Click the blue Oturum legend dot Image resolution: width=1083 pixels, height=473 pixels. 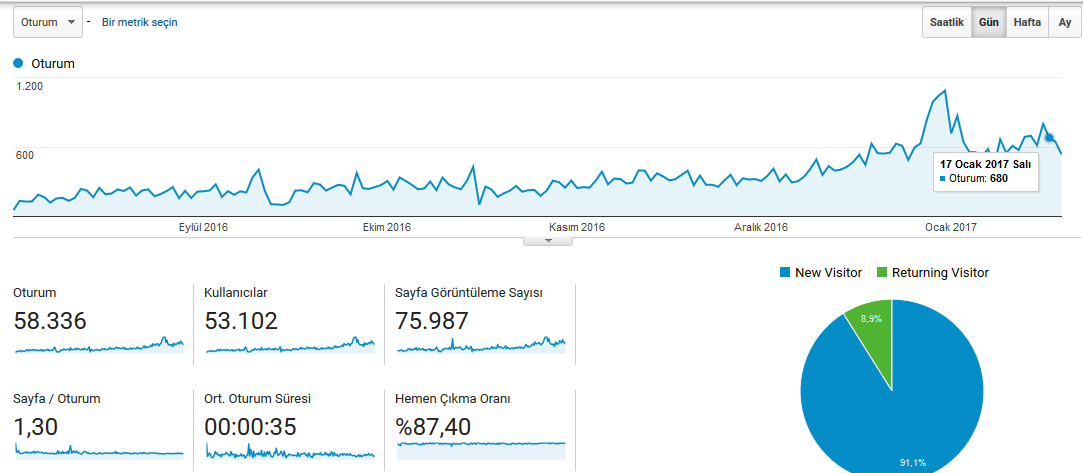click(19, 64)
